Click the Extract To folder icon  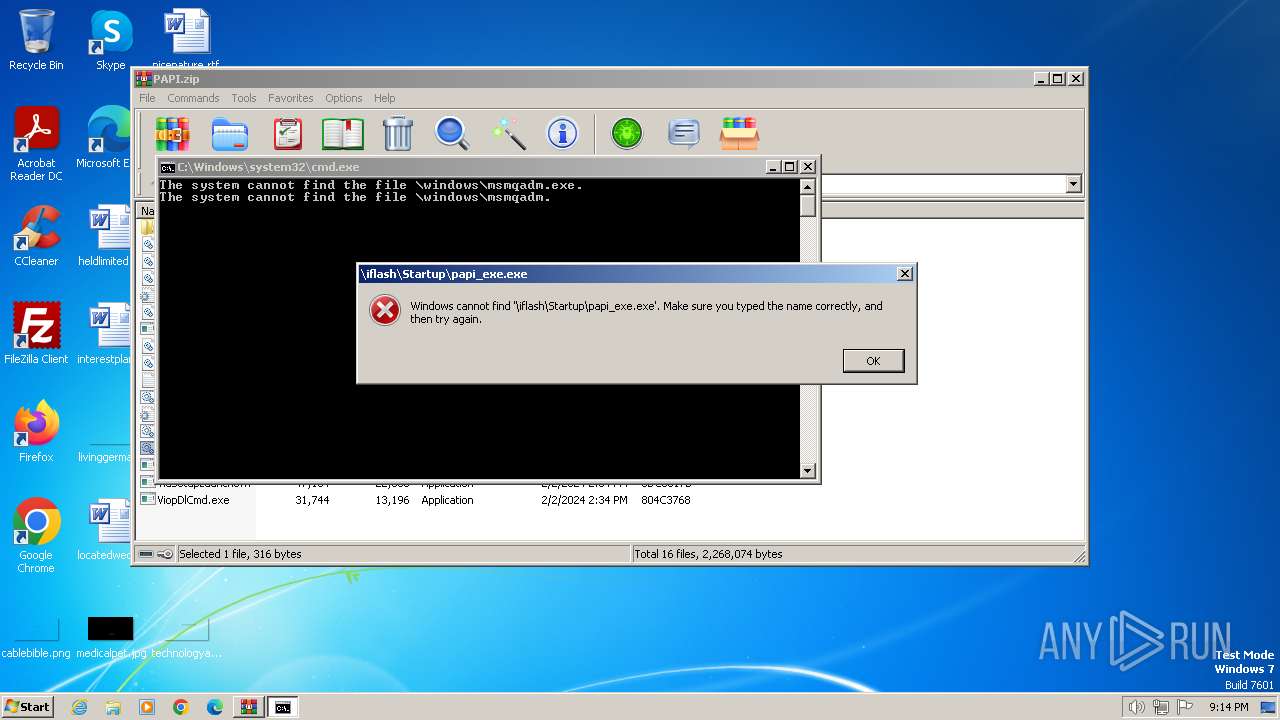(230, 133)
